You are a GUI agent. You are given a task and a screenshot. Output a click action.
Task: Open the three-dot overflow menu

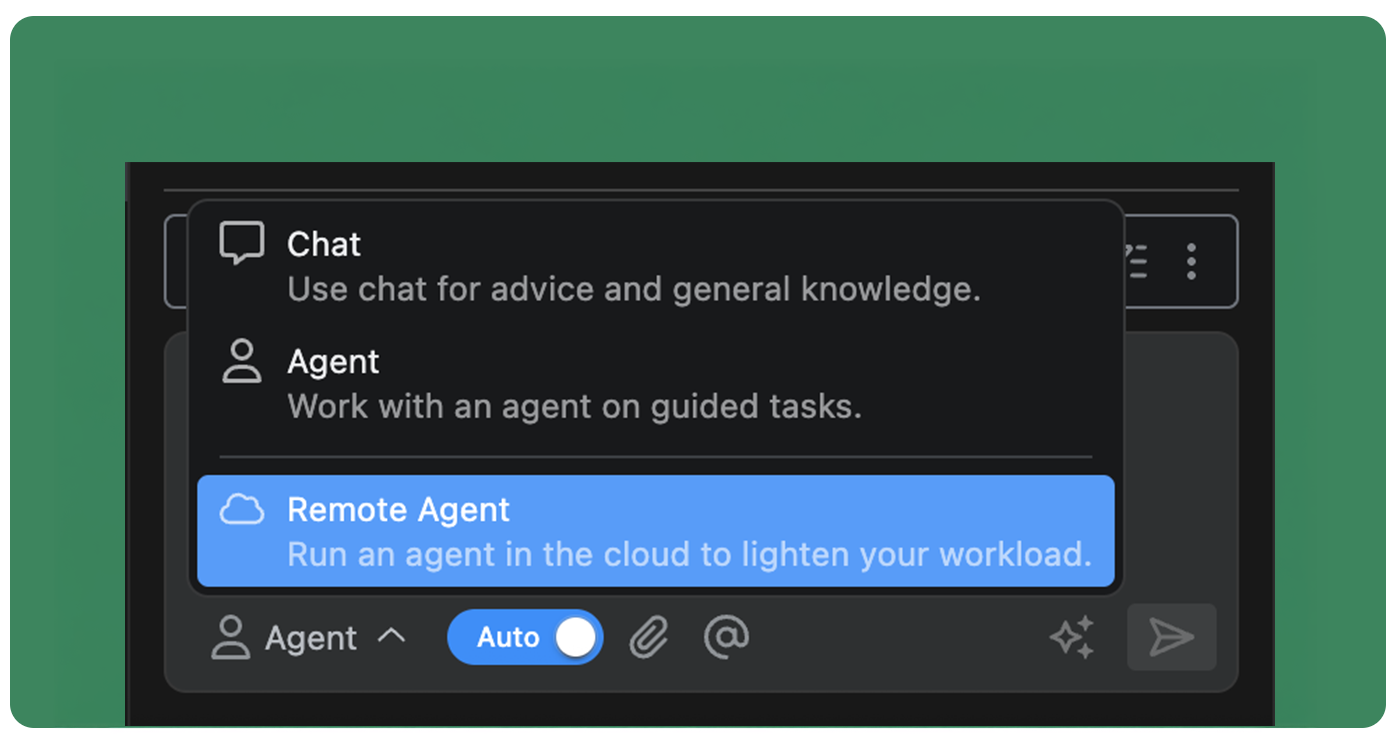point(1192,261)
